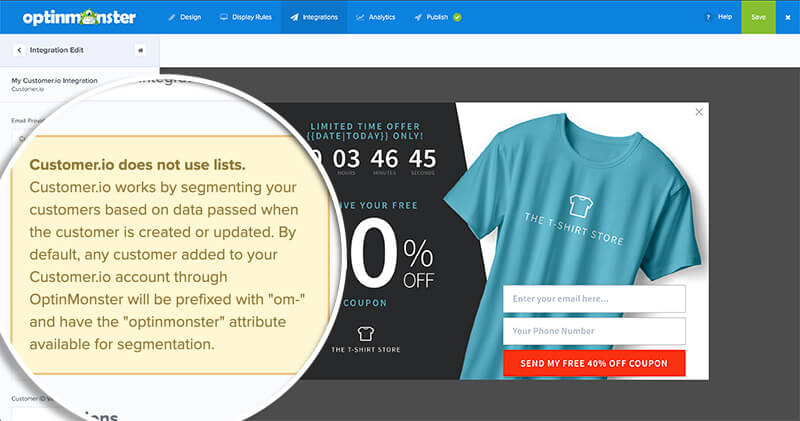This screenshot has width=800, height=421.
Task: Click the green Publish status checkmark
Action: coord(458,17)
